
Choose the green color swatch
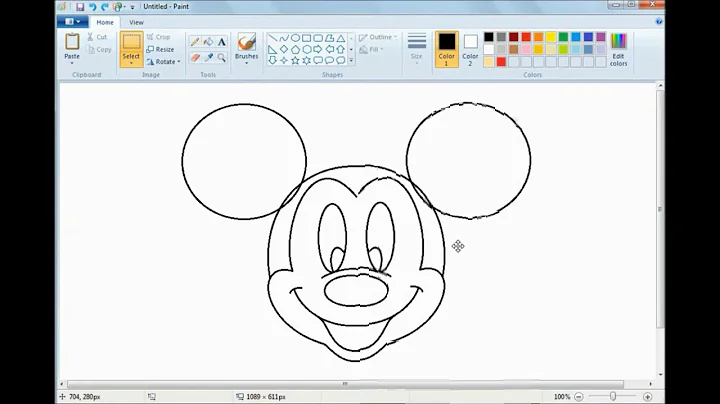pyautogui.click(x=563, y=37)
